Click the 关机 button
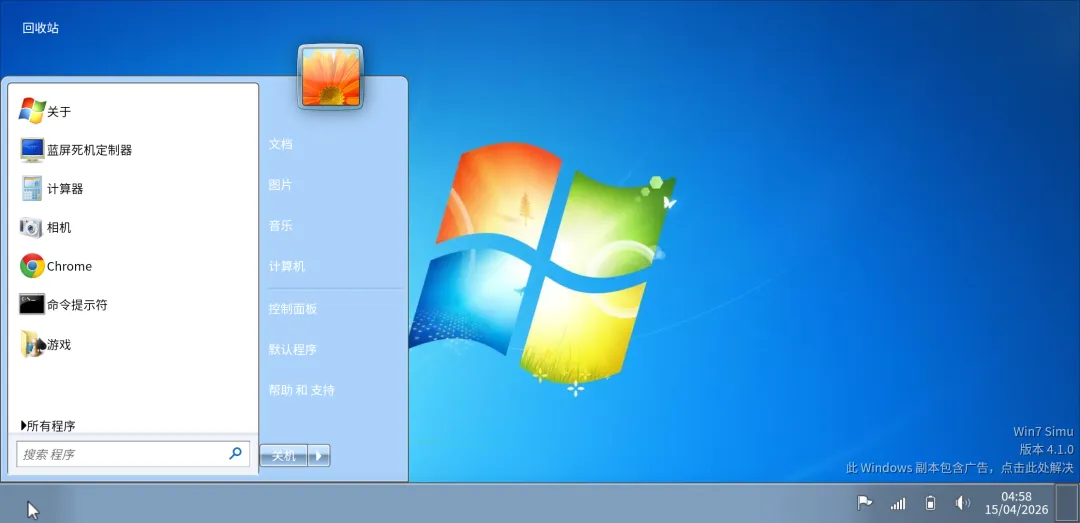1080x523 pixels. (x=284, y=455)
